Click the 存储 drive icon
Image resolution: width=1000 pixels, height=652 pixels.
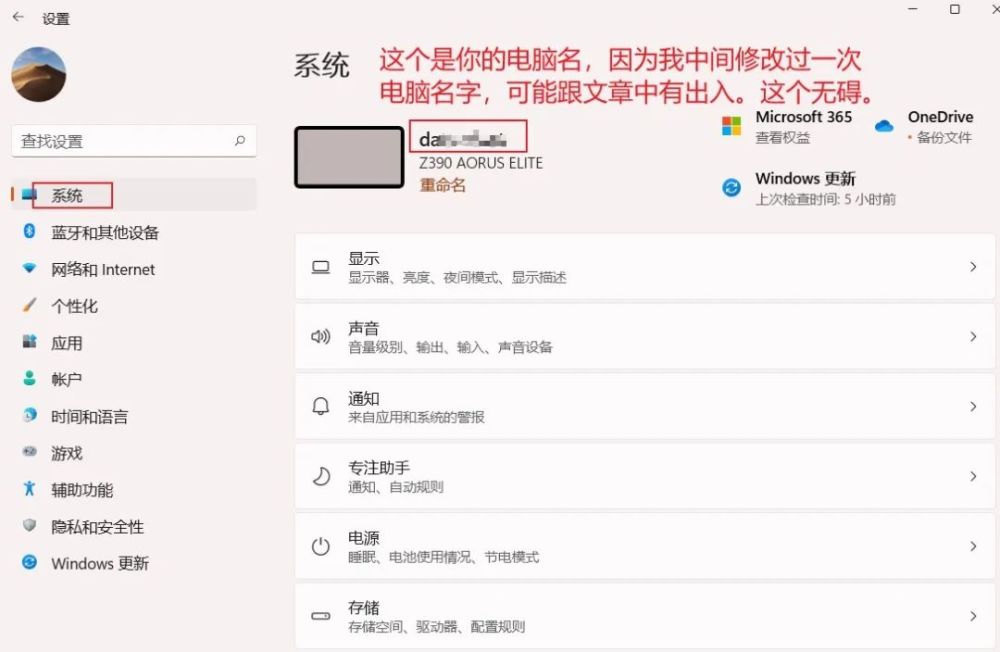pyautogui.click(x=321, y=616)
